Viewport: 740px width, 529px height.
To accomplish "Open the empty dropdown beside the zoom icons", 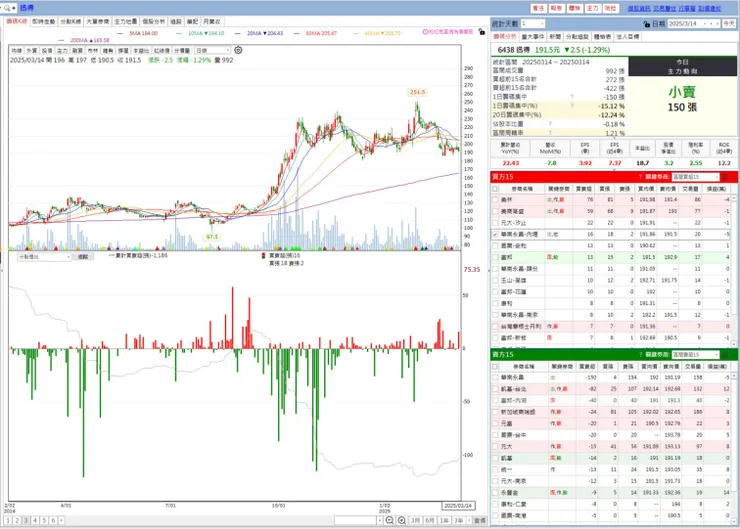I will [x=358, y=520].
